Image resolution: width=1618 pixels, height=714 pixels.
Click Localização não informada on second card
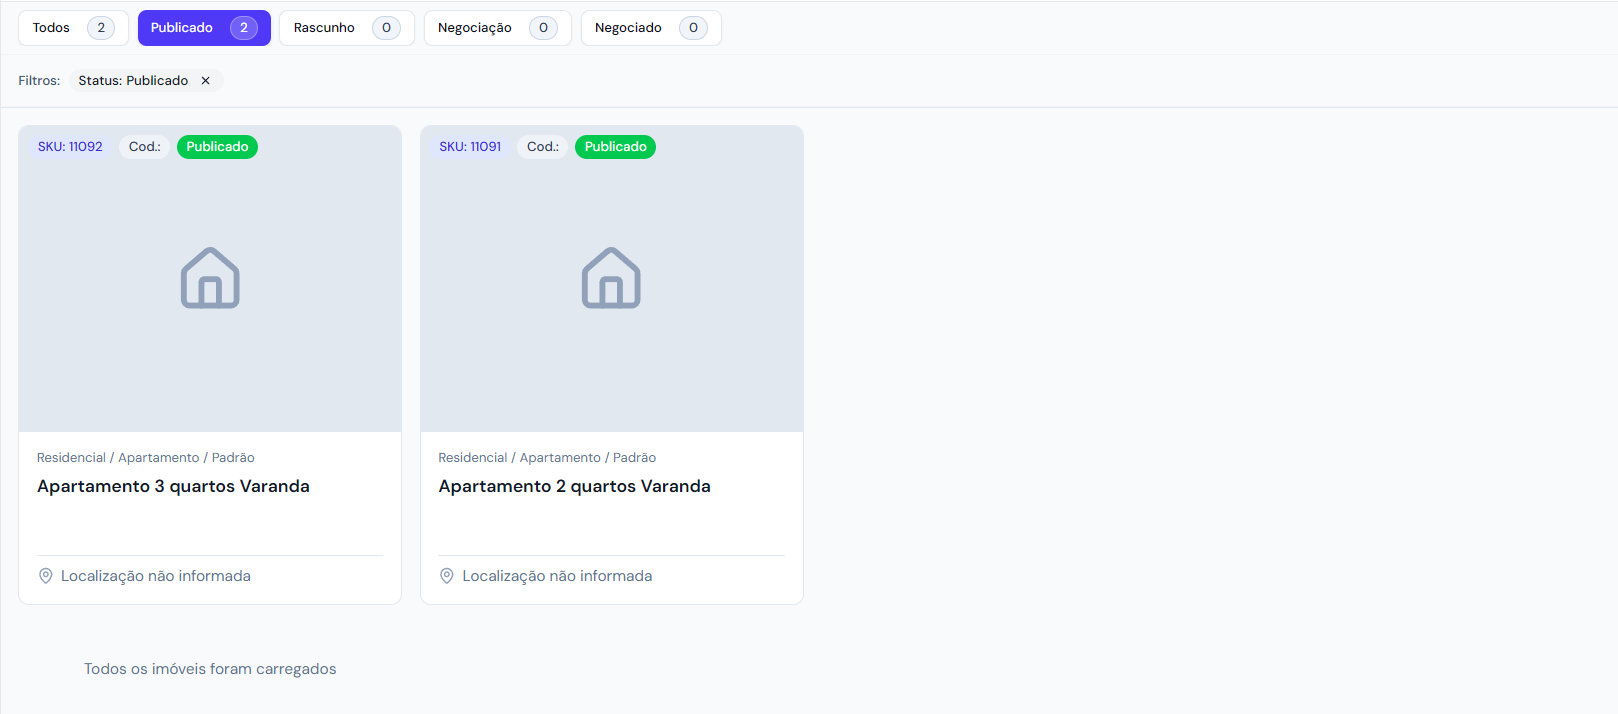(556, 576)
